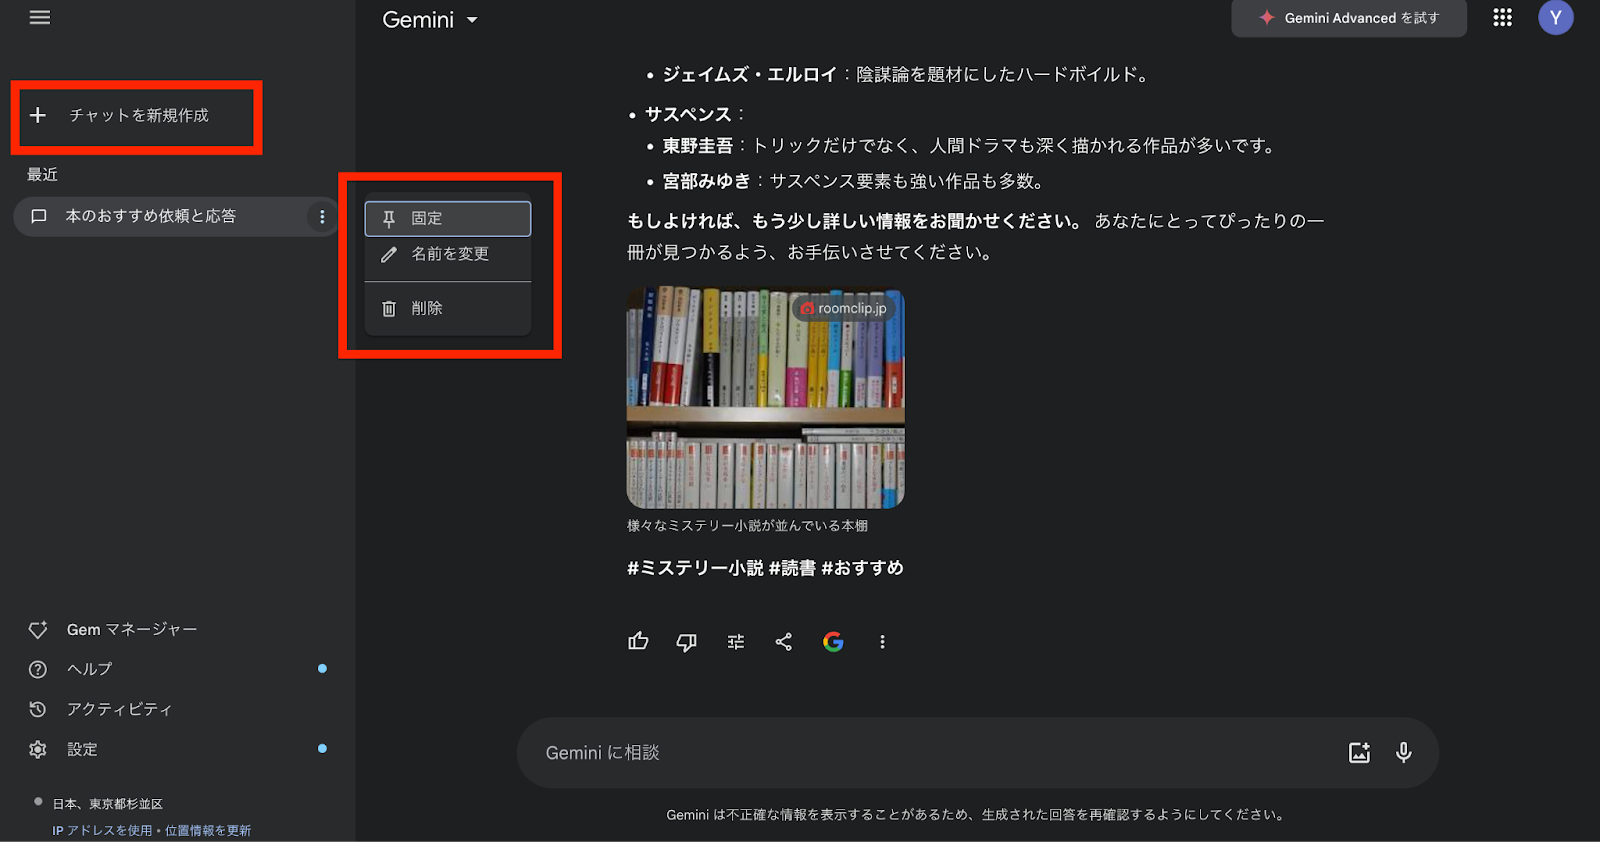Viewport: 1600px width, 842px height.
Task: Click the roomclip.jp source chip
Action: (843, 309)
